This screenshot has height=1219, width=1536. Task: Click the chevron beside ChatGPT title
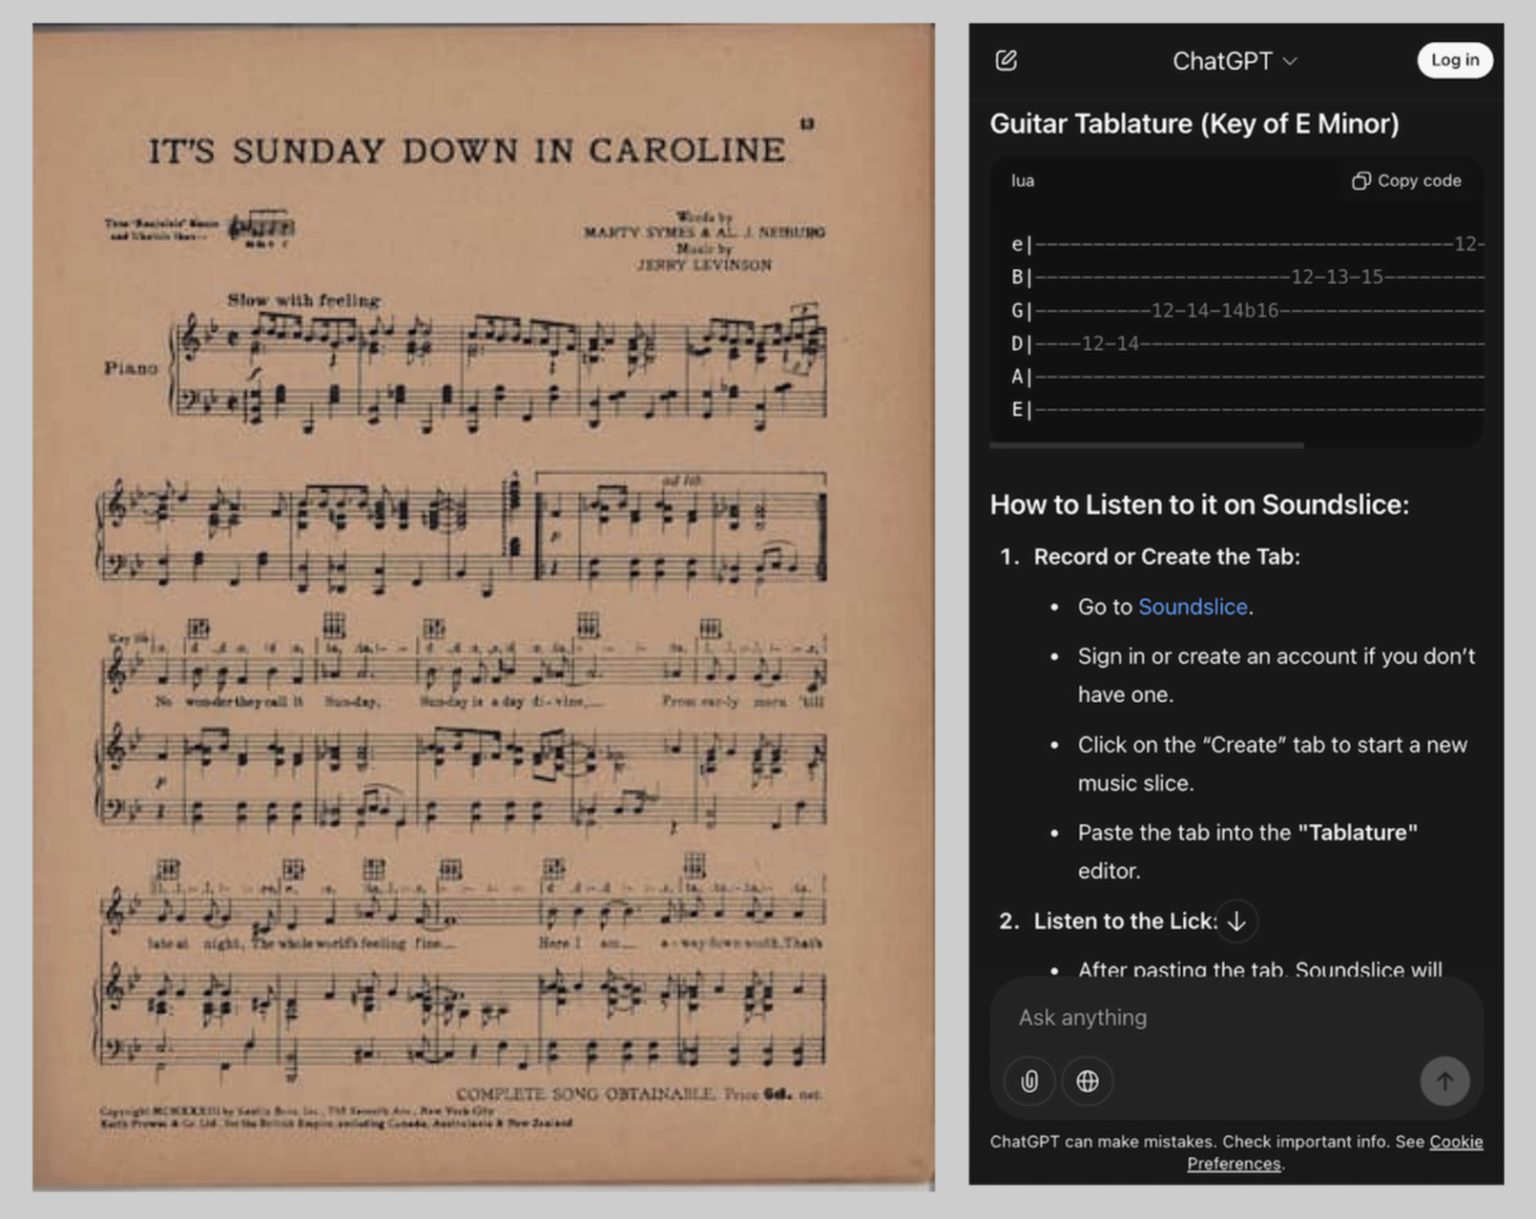1289,61
